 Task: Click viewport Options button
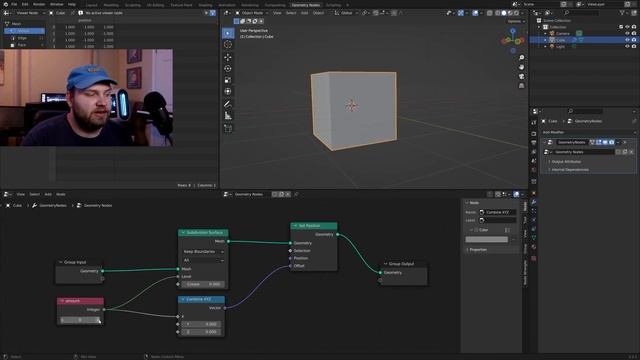pos(515,21)
